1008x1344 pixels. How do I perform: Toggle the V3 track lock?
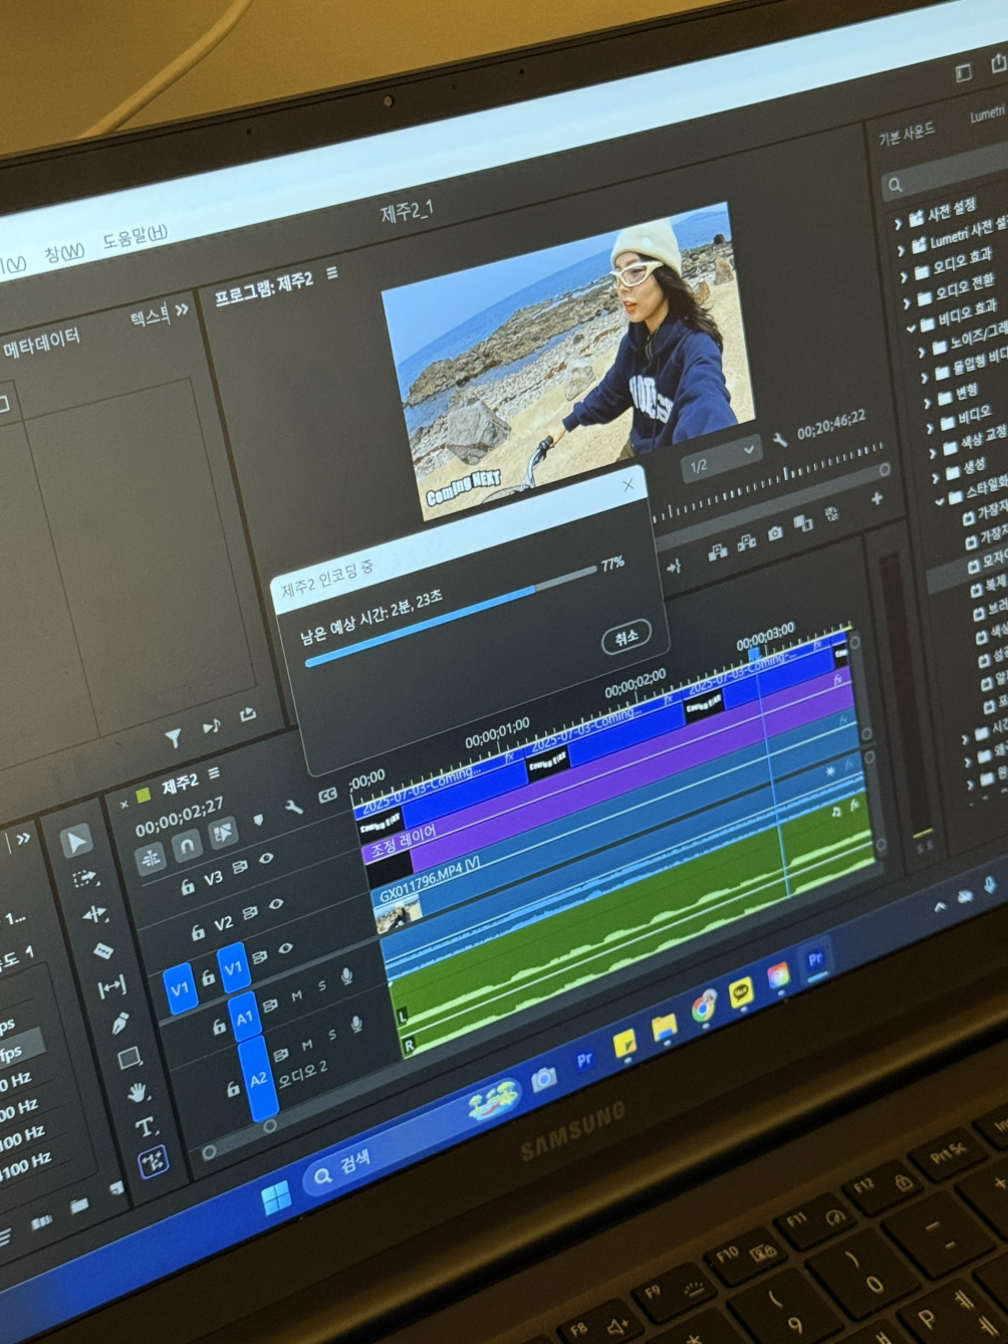click(187, 886)
